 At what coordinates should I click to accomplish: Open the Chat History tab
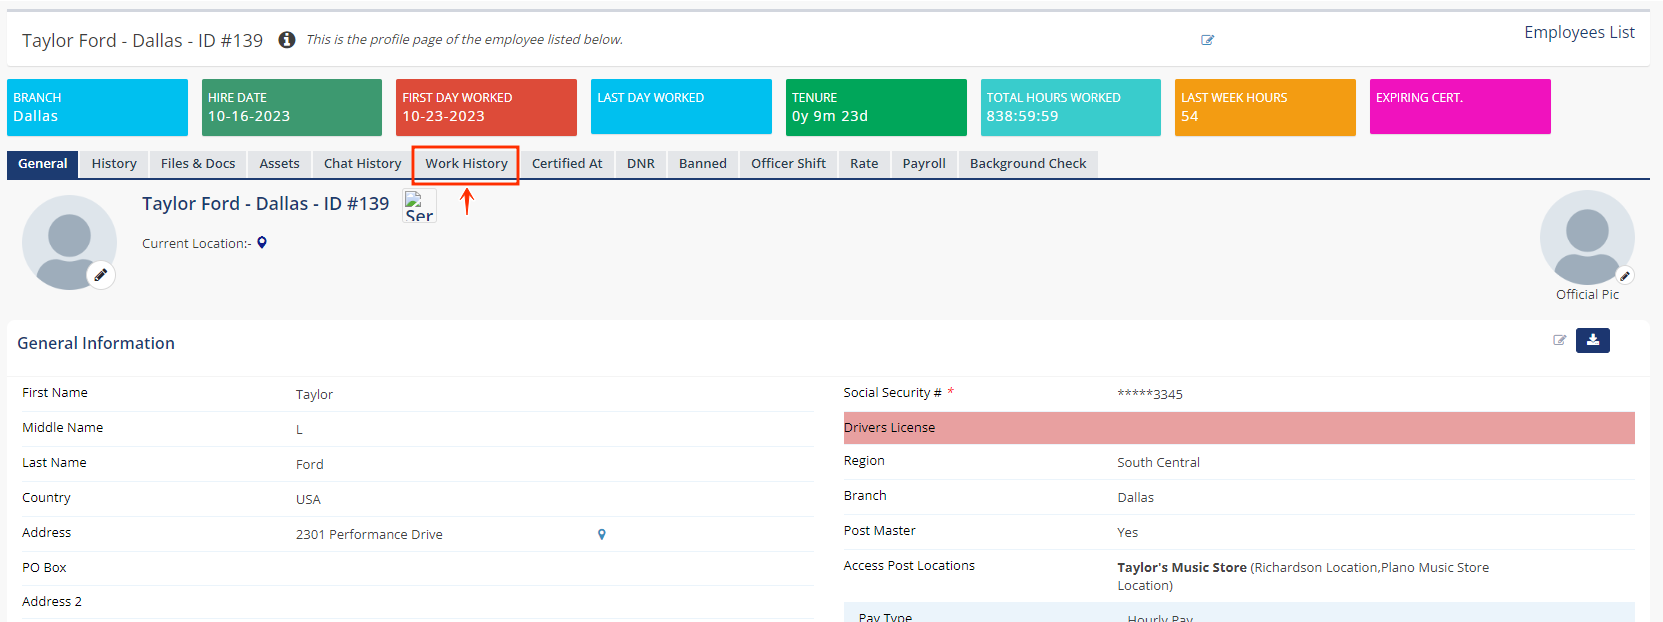[x=362, y=164]
